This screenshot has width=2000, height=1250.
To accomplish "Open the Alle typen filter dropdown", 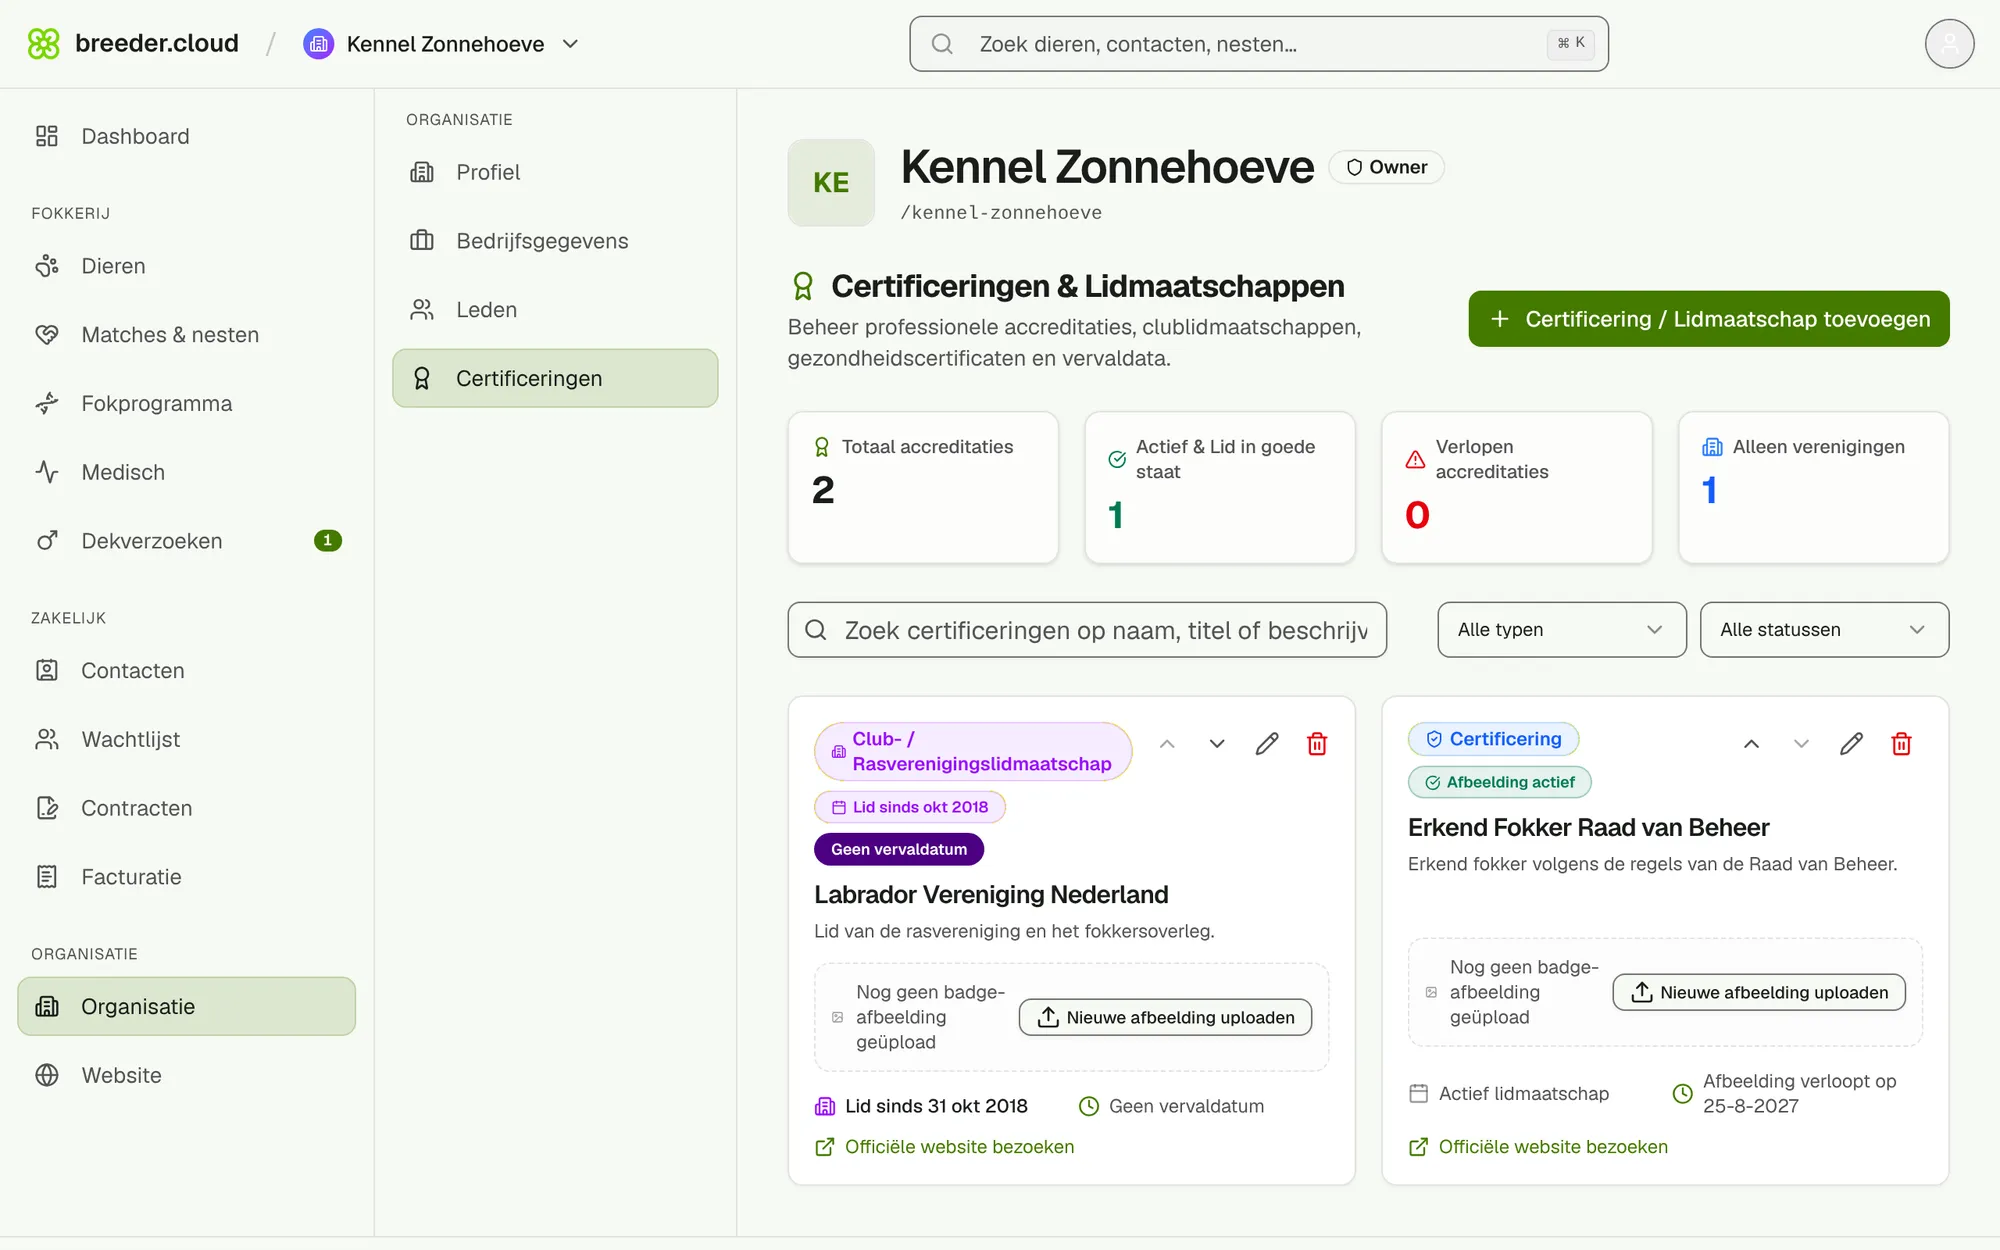I will tap(1561, 630).
